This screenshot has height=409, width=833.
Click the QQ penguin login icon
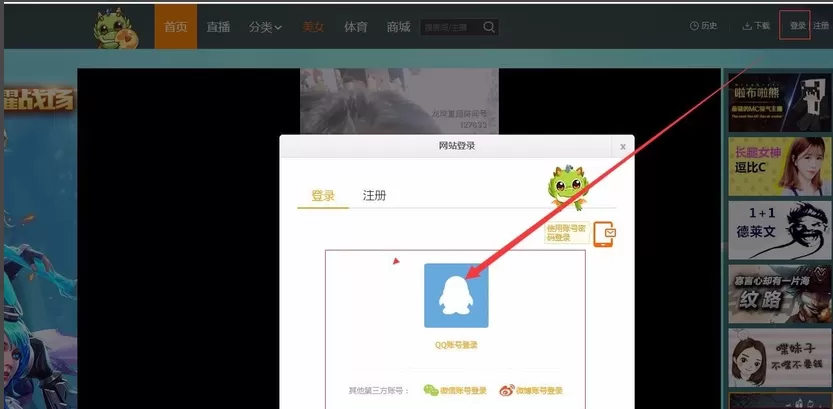click(x=456, y=295)
